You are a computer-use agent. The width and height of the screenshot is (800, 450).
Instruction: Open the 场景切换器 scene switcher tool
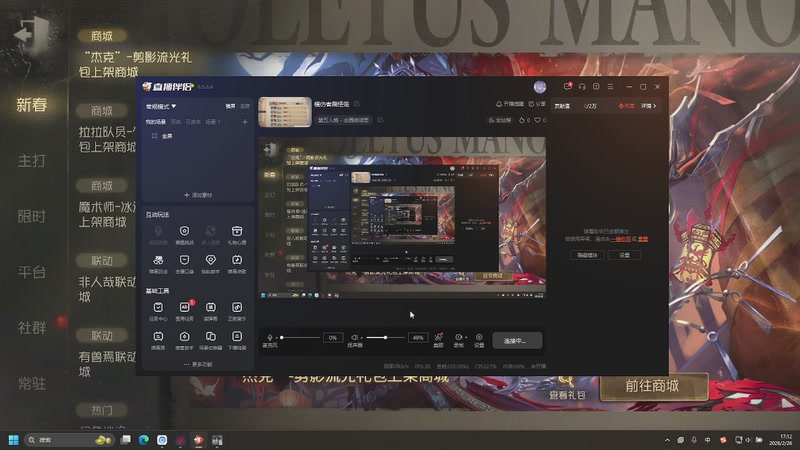[210, 340]
